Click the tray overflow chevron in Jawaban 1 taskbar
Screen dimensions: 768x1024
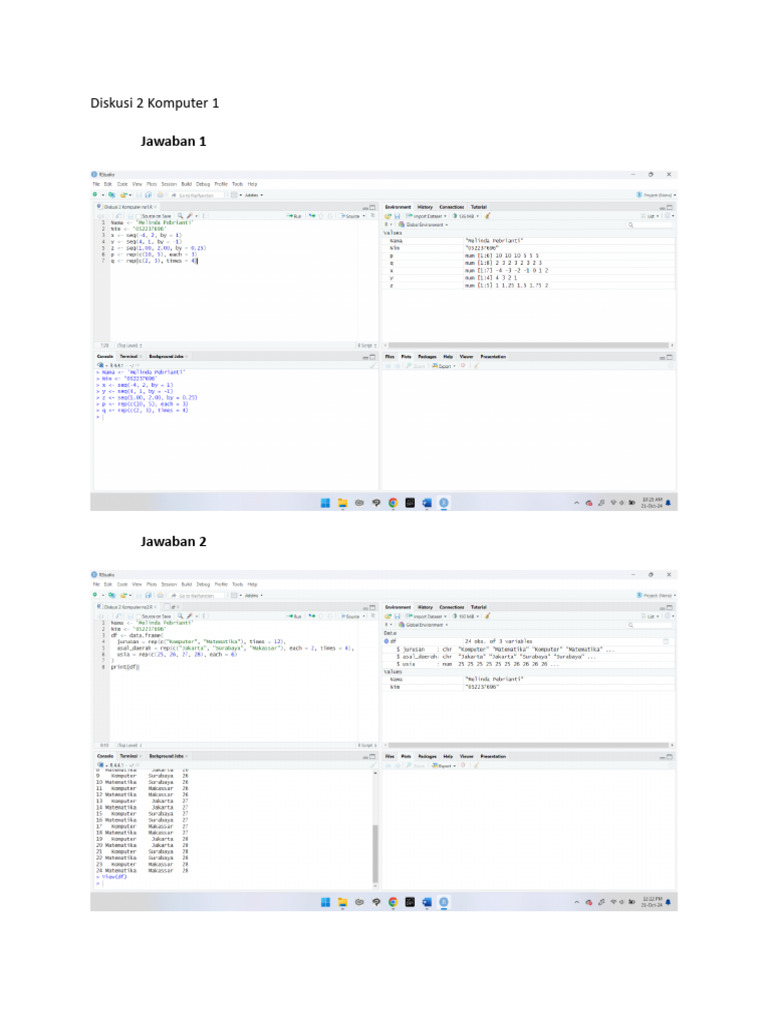(577, 503)
